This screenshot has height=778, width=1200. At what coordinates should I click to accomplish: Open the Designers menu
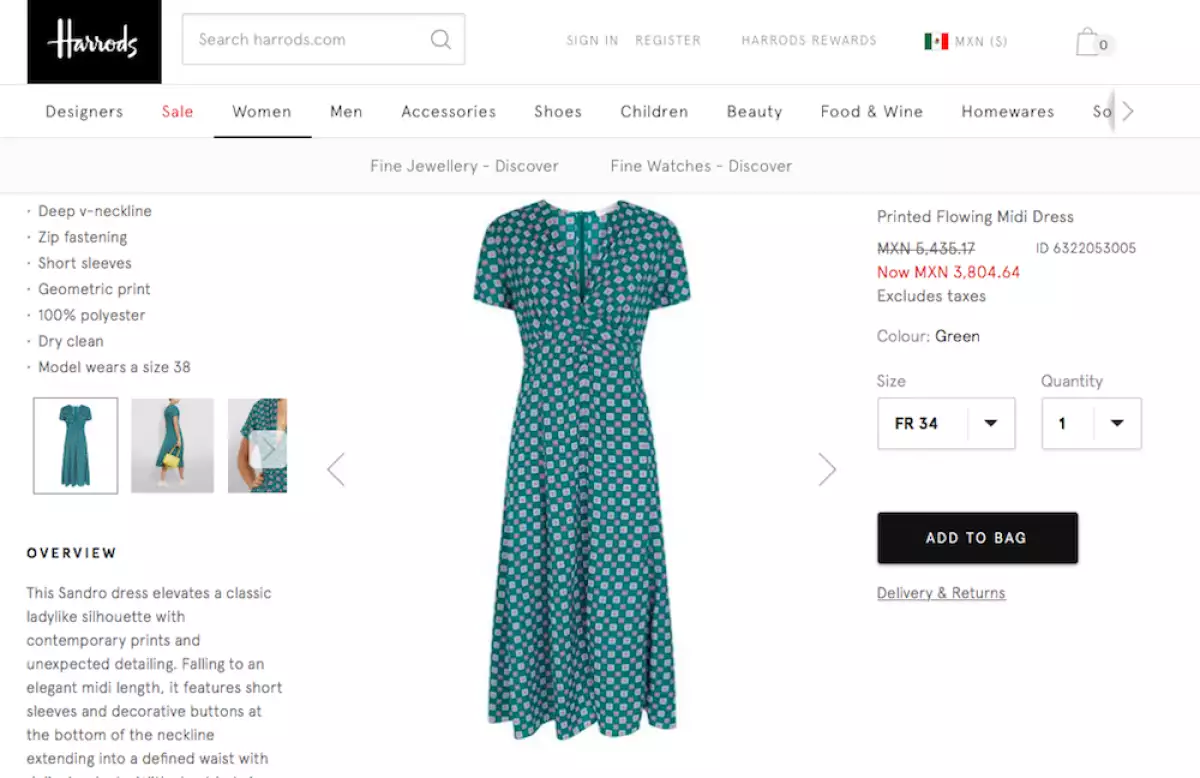84,112
